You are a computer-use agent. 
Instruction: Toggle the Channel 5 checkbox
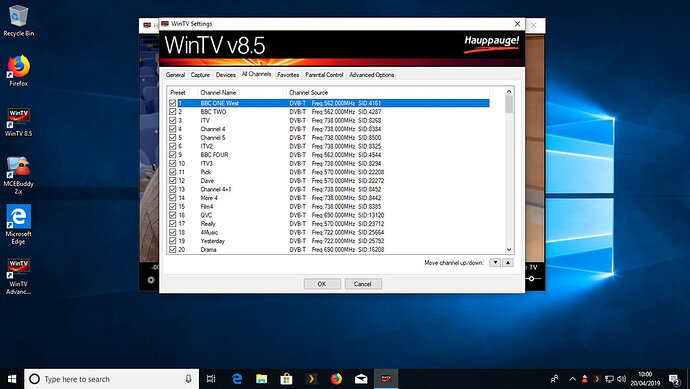pyautogui.click(x=172, y=137)
